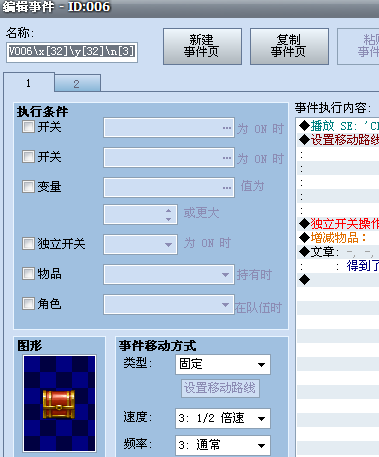379x457 pixels.
Task: Open the 速度 speed dropdown
Action: [223, 418]
